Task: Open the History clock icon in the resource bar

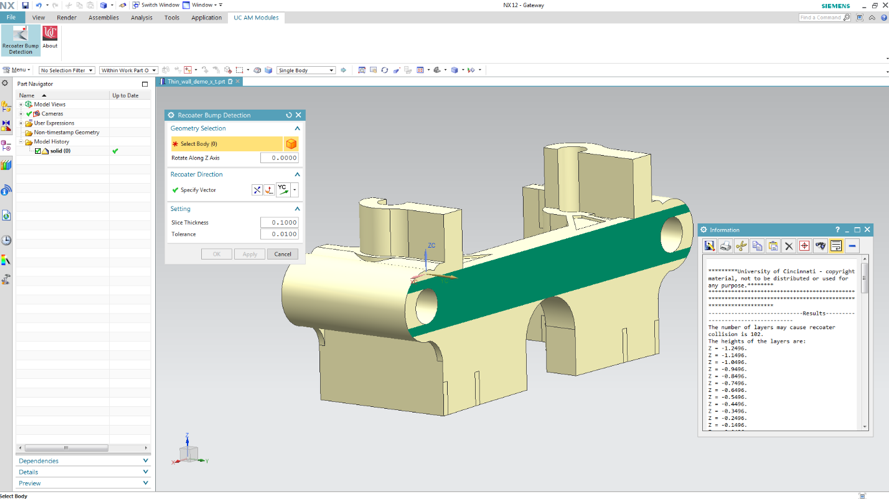Action: coord(6,240)
